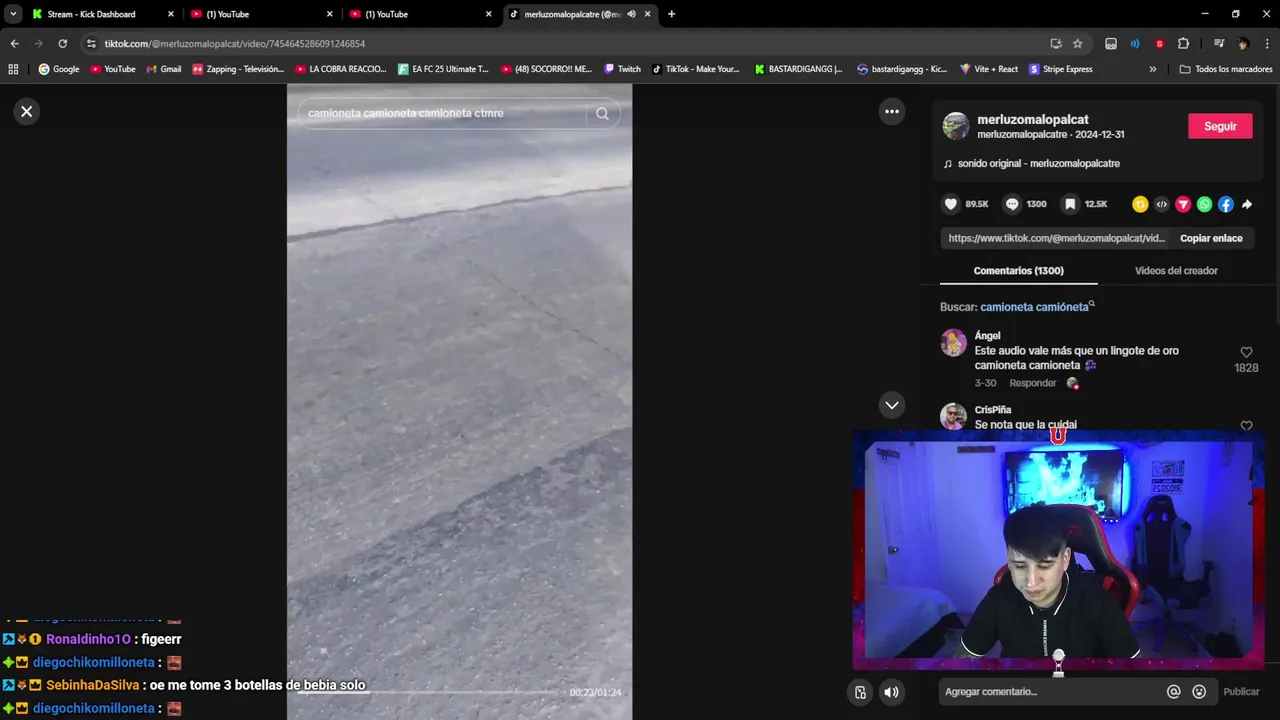Image resolution: width=1280 pixels, height=720 pixels.
Task: Open comments via the speech bubble icon
Action: [1012, 204]
